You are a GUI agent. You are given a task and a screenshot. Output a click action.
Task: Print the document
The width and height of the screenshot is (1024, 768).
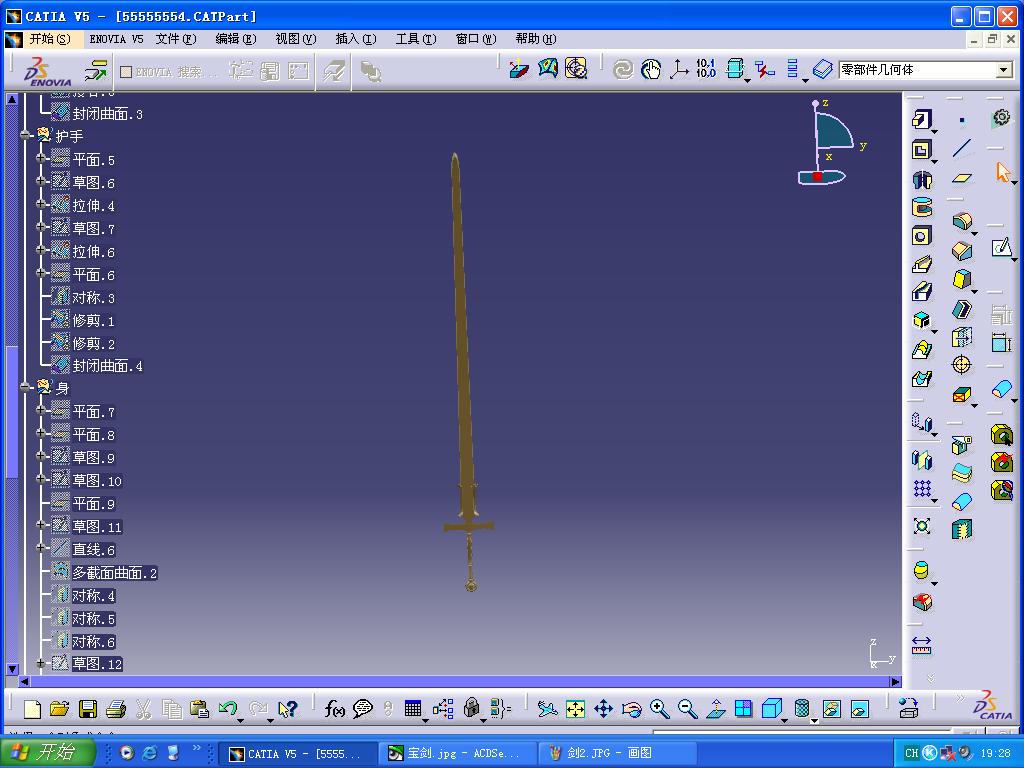pos(116,709)
